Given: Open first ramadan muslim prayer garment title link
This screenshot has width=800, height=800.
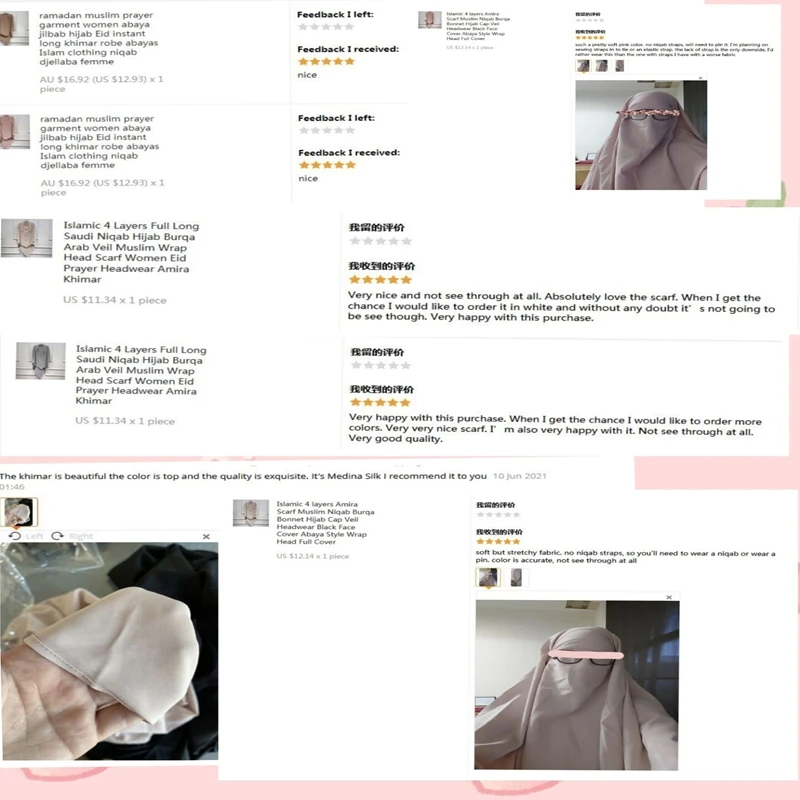Looking at the screenshot, I should pyautogui.click(x=98, y=38).
